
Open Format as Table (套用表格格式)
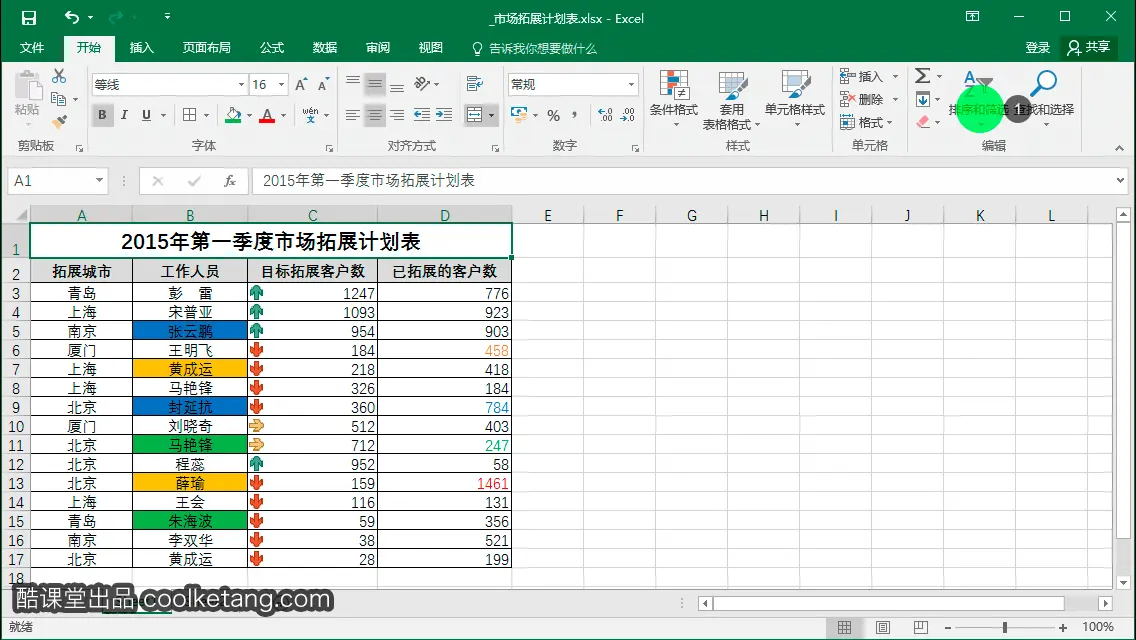tap(732, 100)
